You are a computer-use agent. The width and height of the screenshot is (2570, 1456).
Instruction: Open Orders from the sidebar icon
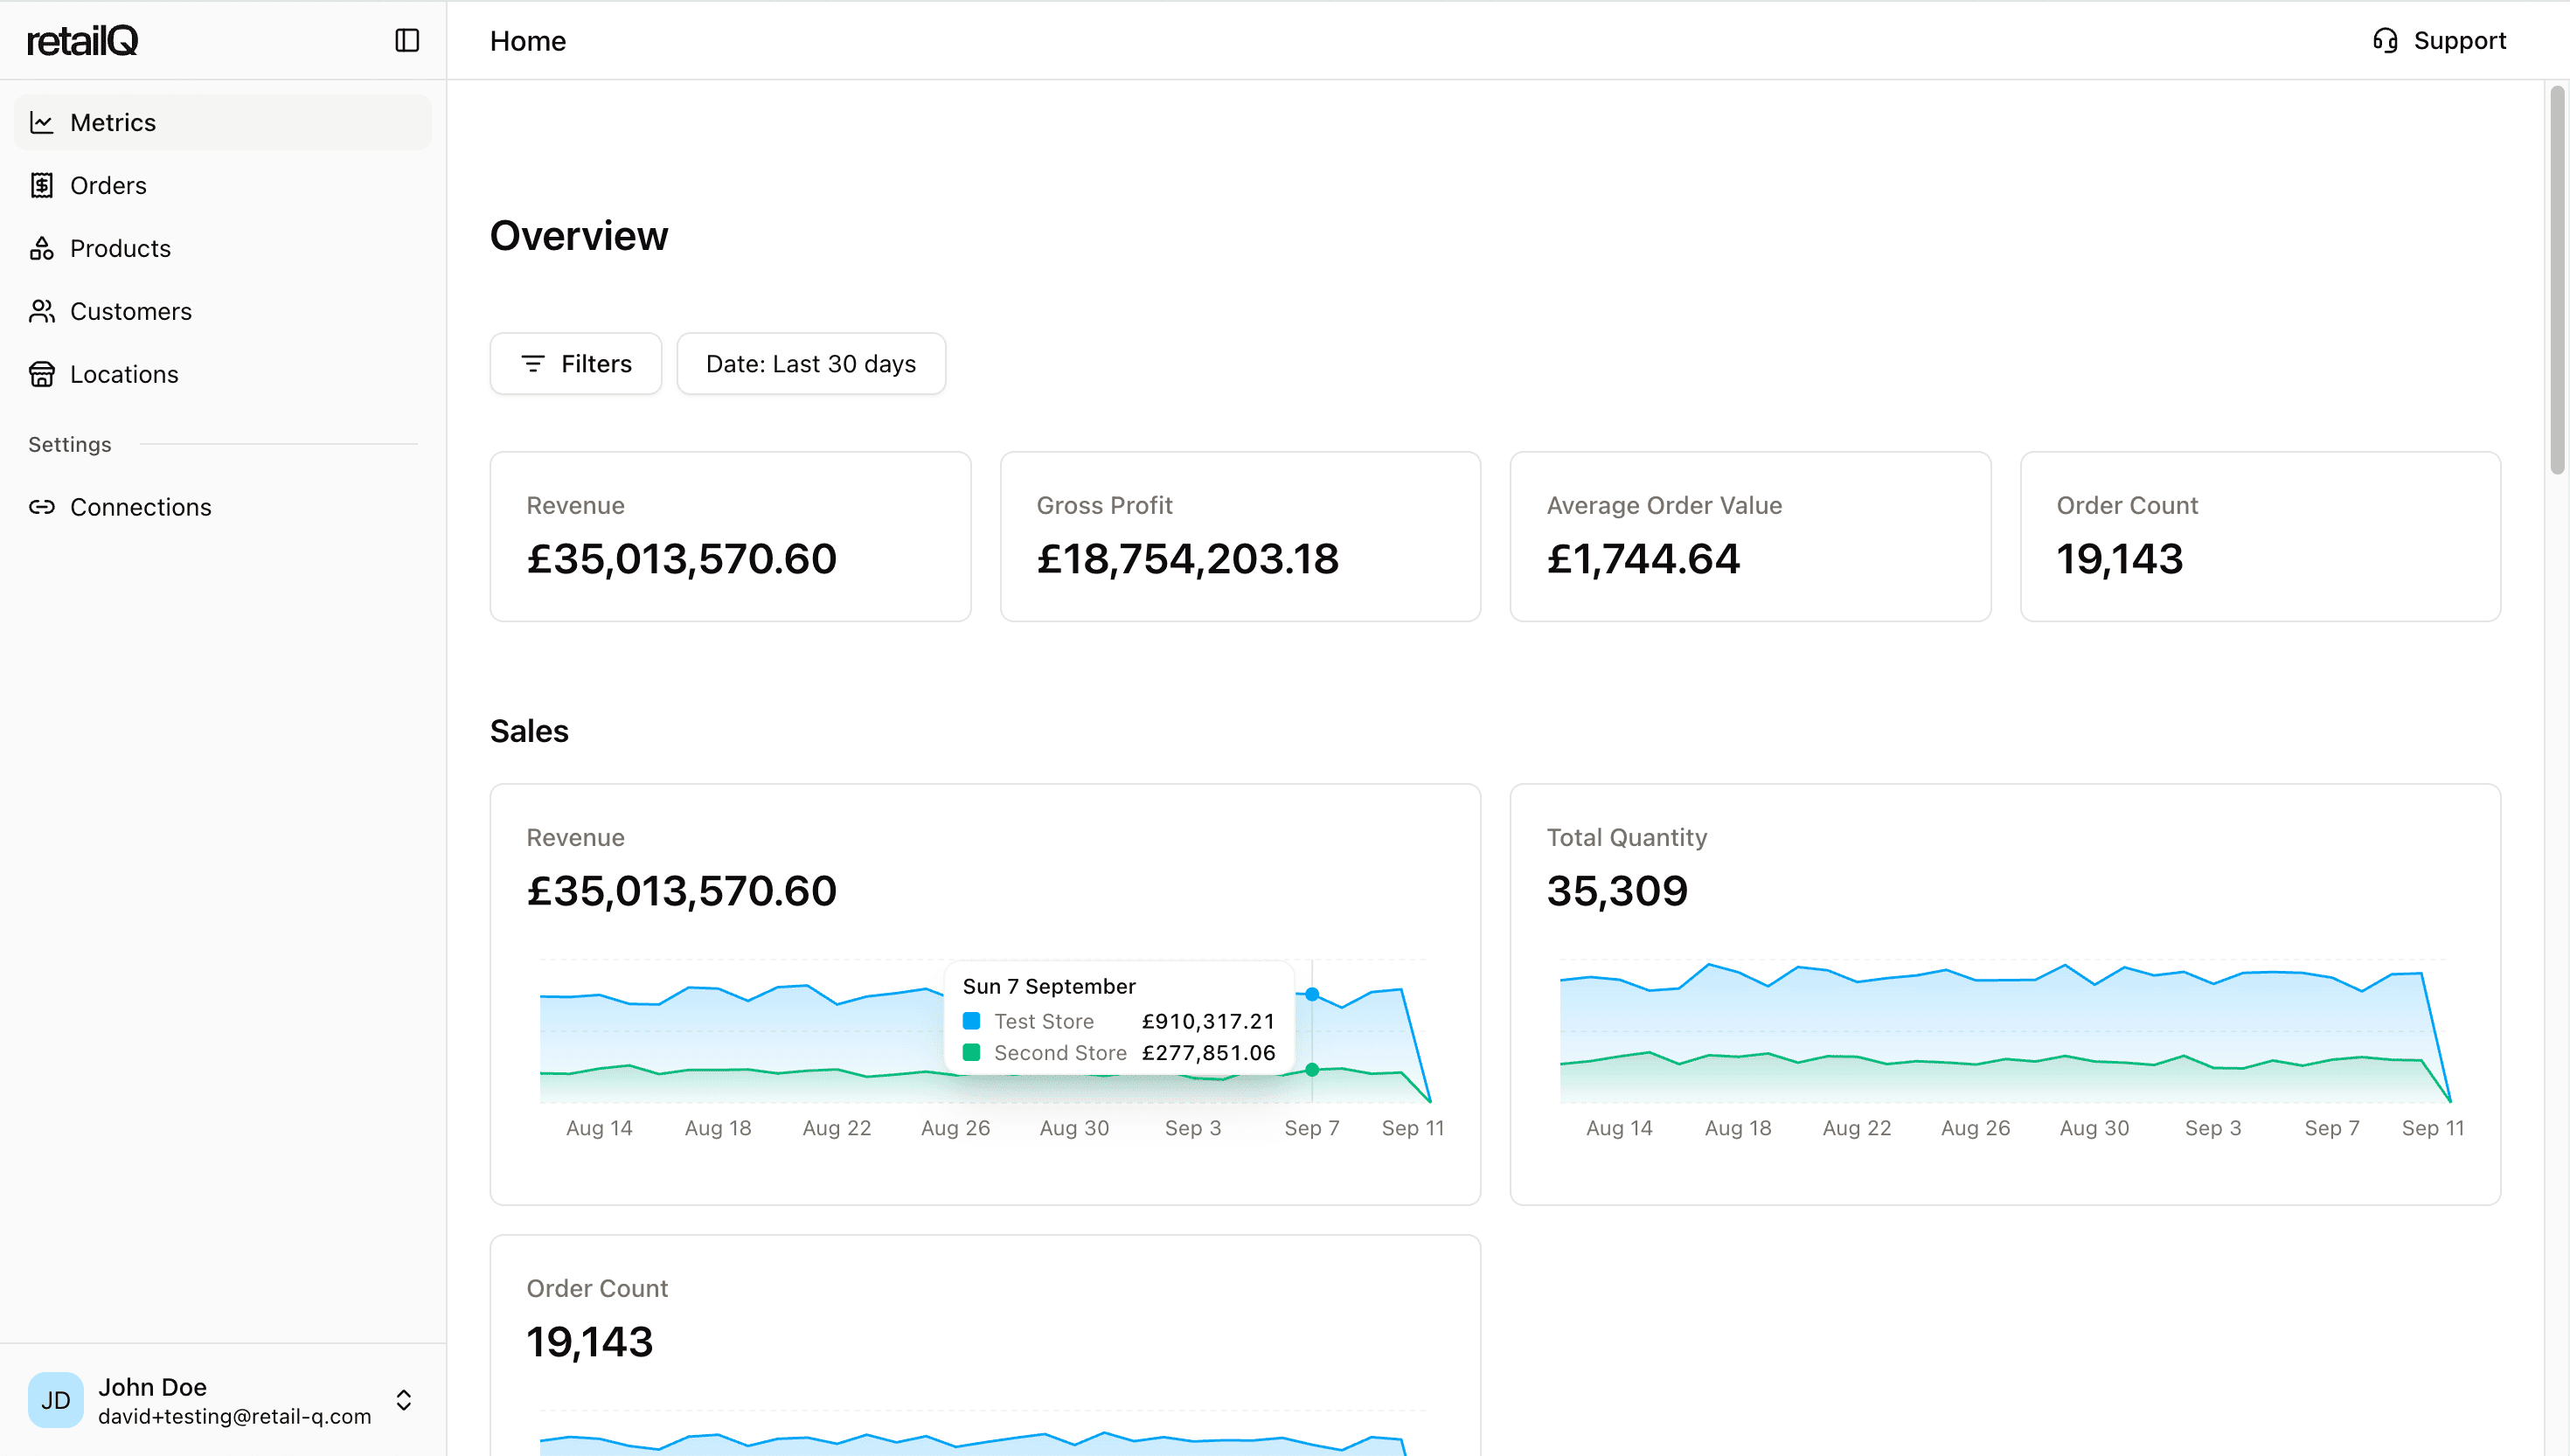41,185
